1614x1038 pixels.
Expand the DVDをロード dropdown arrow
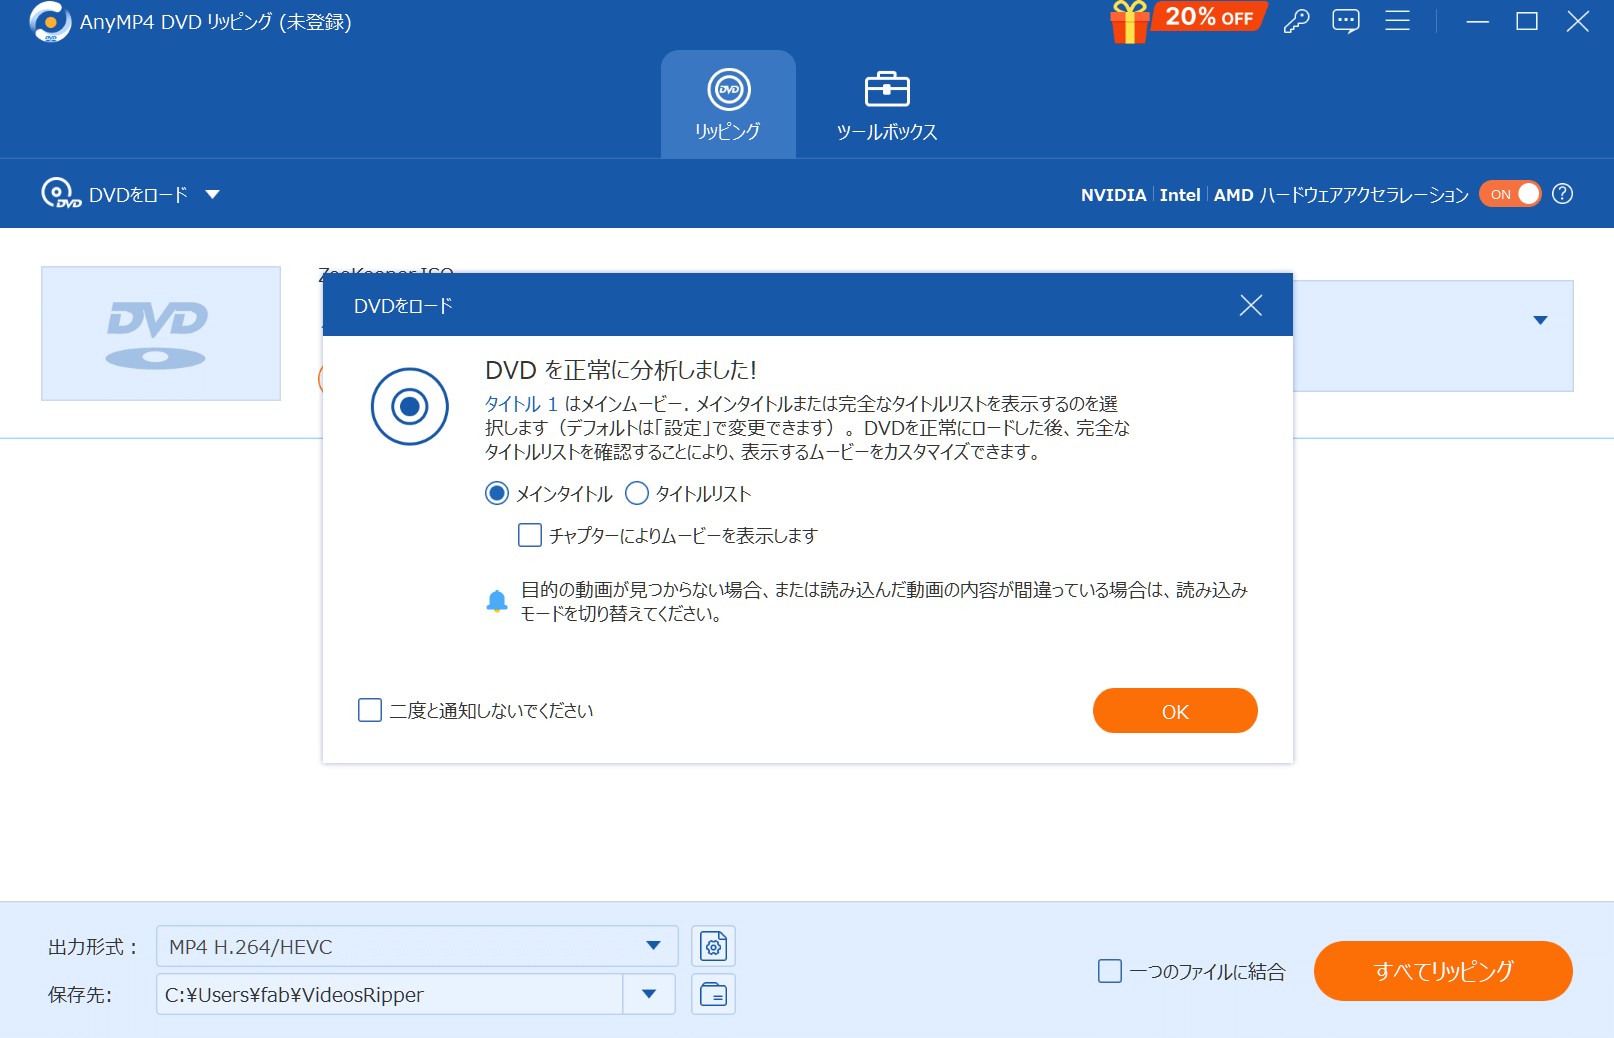[212, 194]
